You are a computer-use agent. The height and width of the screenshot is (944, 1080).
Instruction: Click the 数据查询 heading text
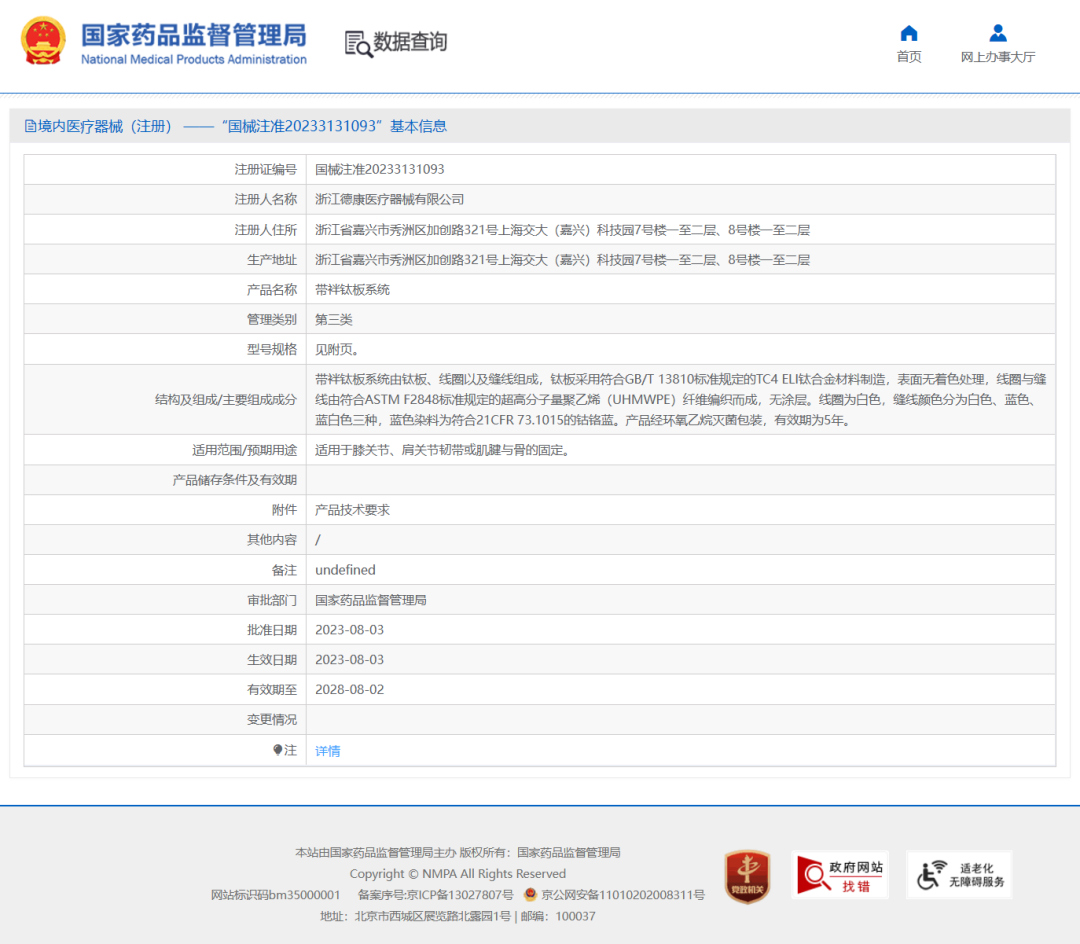click(410, 42)
